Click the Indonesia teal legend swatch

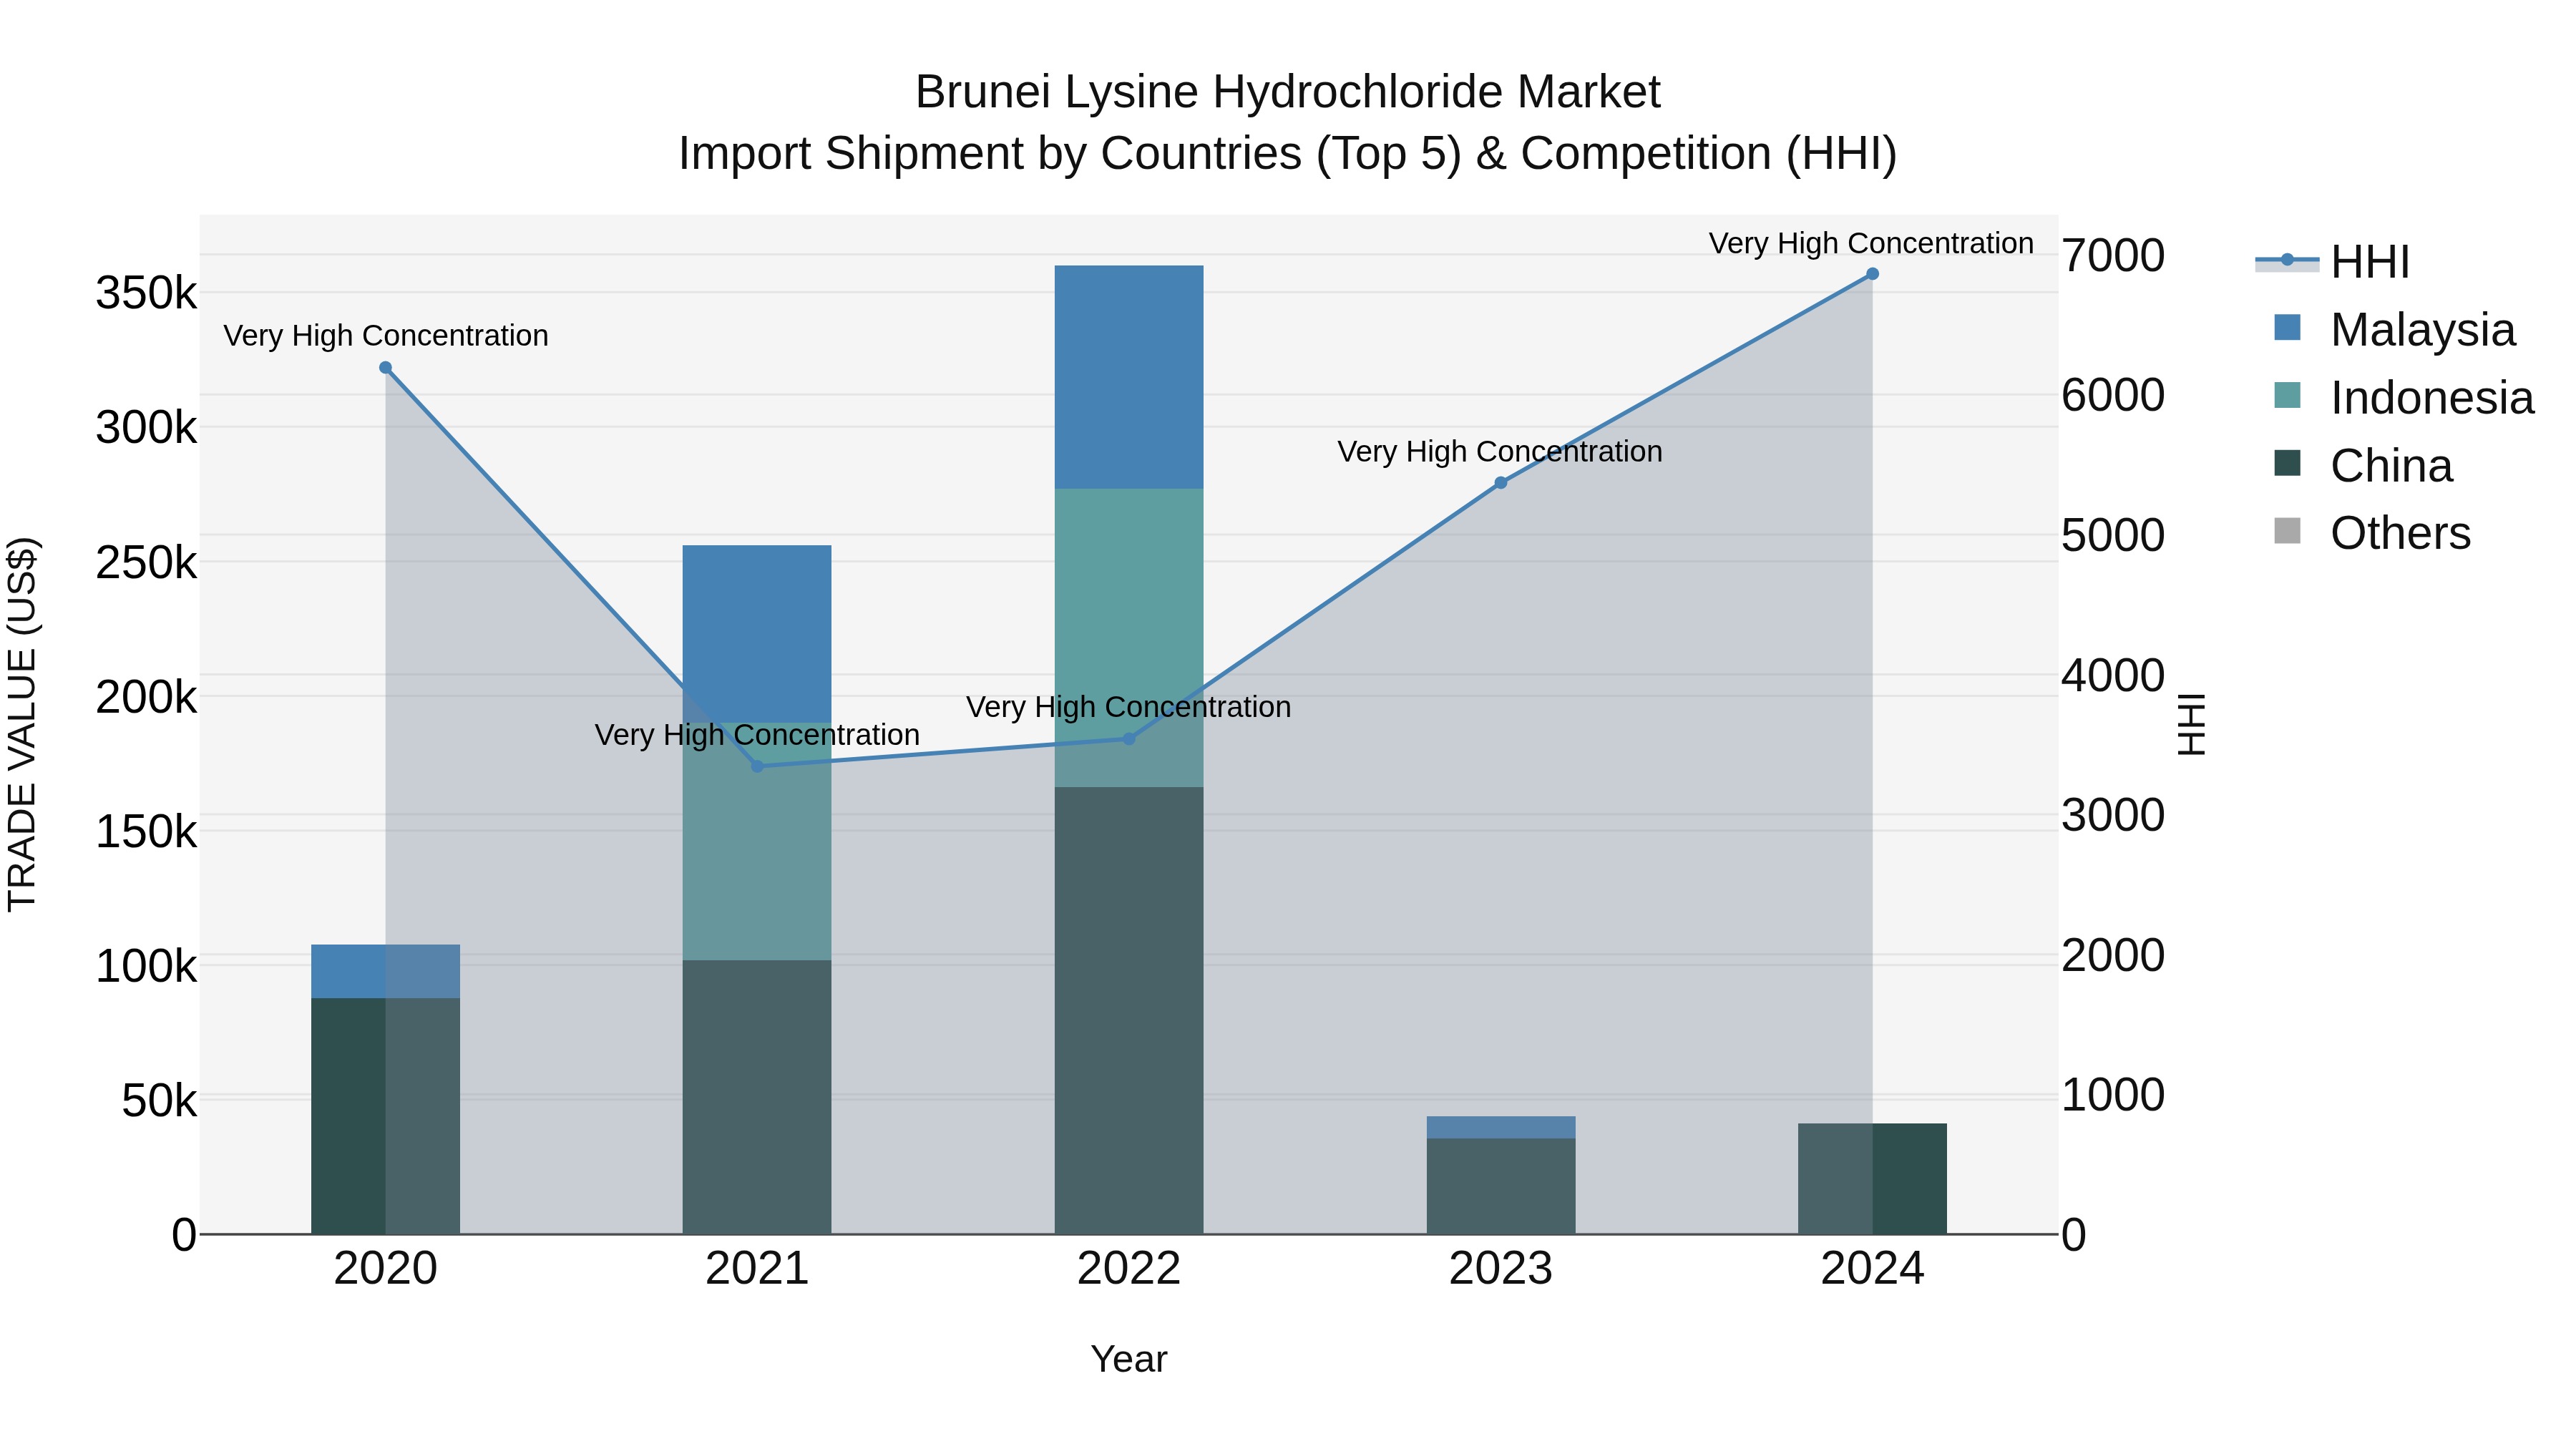2287,395
